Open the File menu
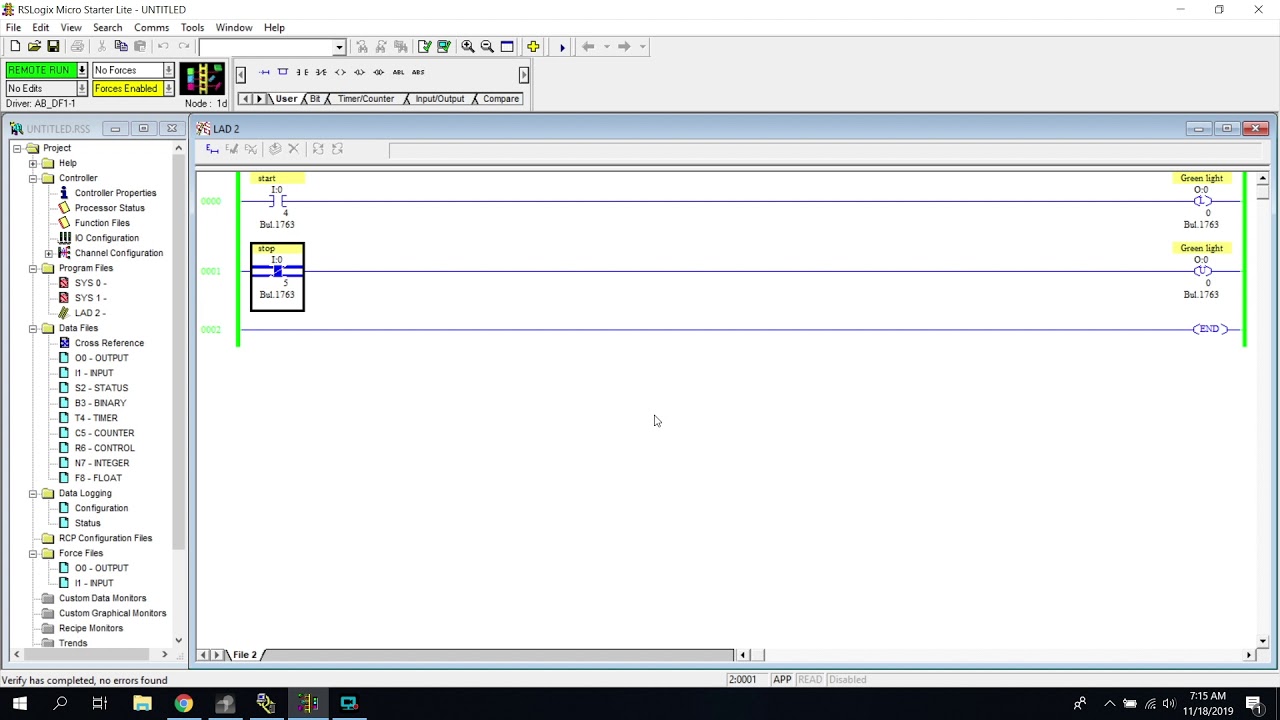Screen dimensions: 1280x720 pyautogui.click(x=13, y=27)
